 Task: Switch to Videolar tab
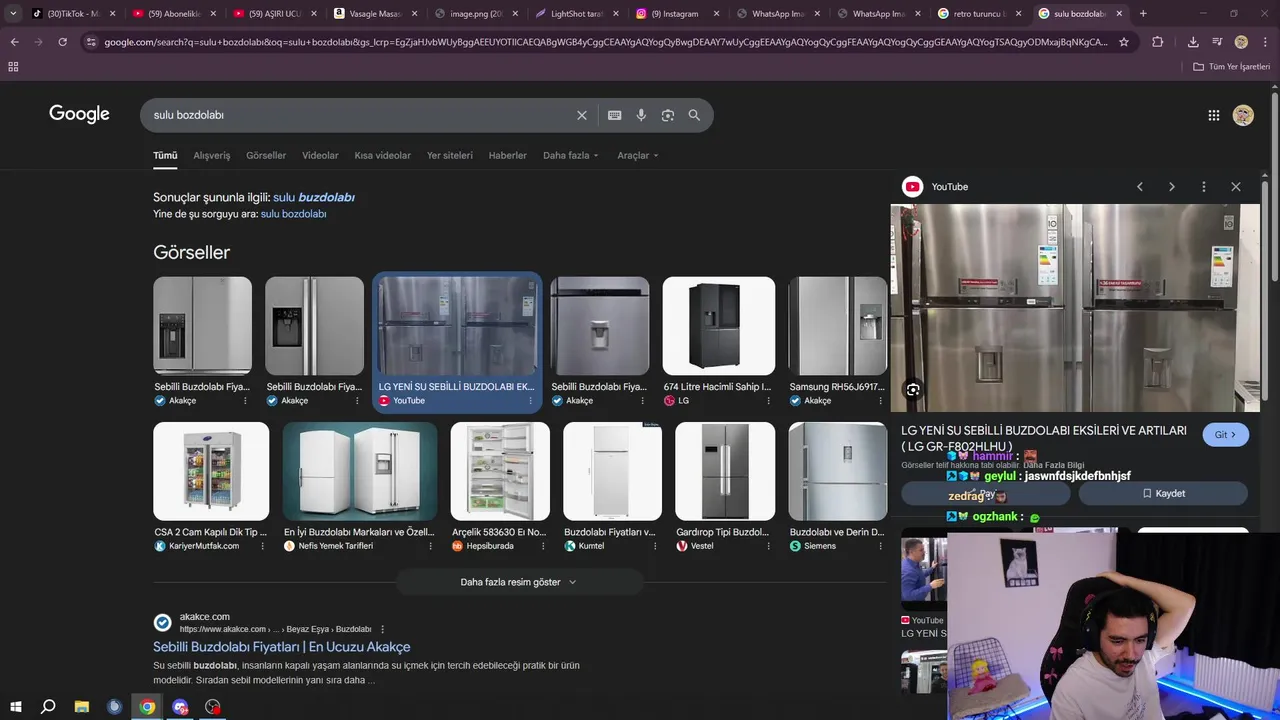tap(320, 156)
